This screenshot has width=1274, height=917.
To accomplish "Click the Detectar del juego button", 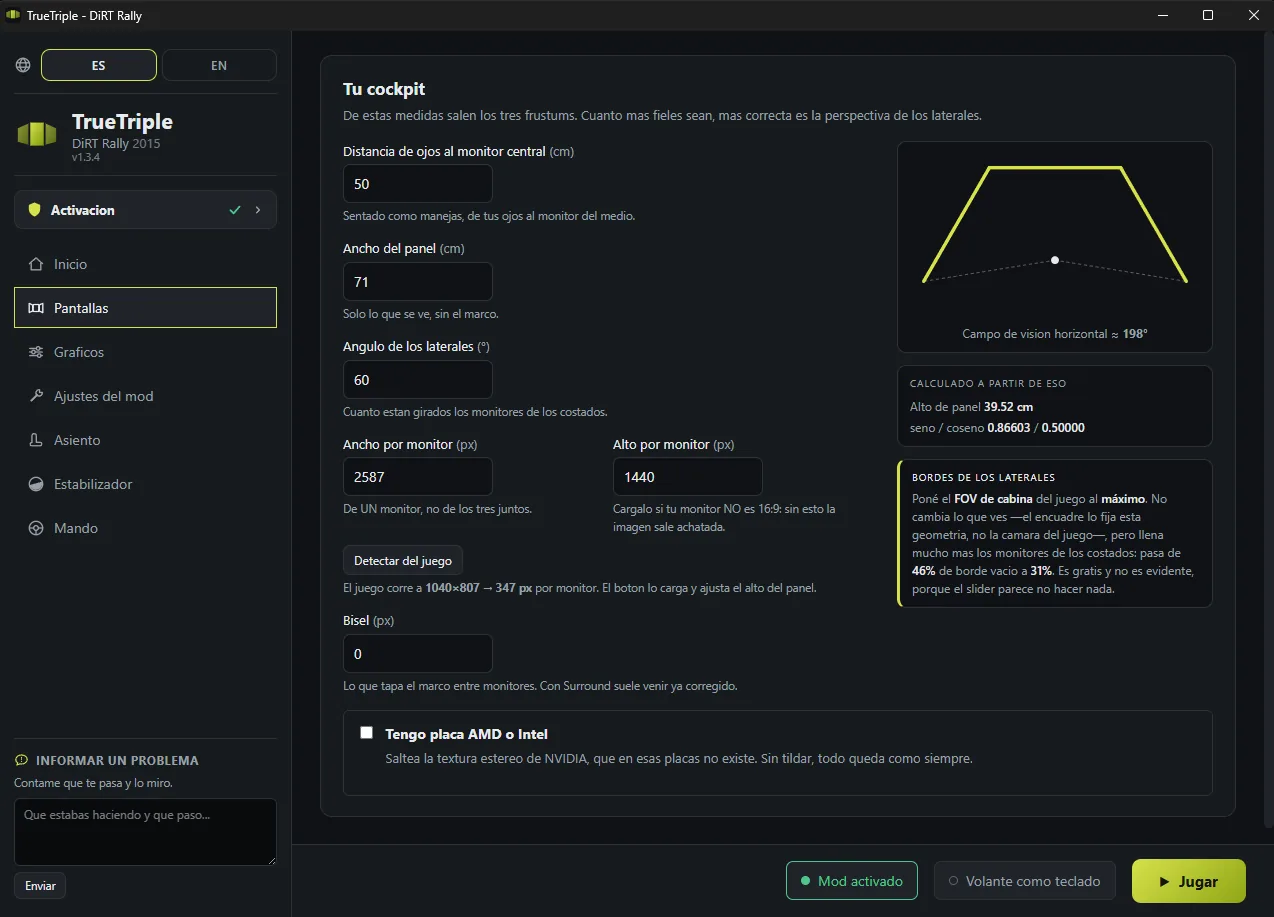I will (403, 560).
